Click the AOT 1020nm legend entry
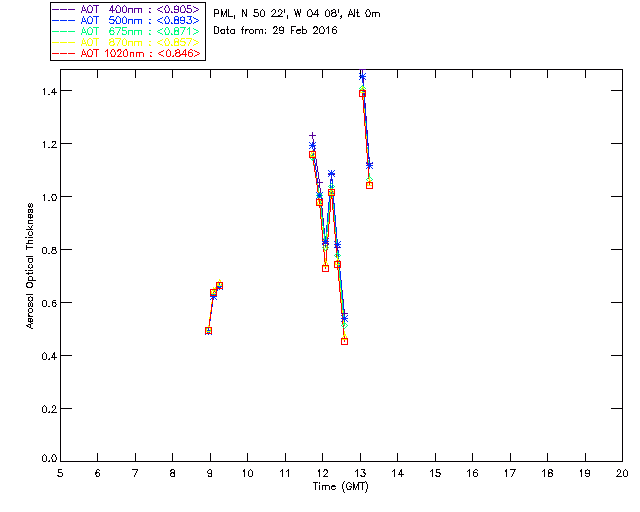This screenshot has width=640, height=512. tap(126, 53)
